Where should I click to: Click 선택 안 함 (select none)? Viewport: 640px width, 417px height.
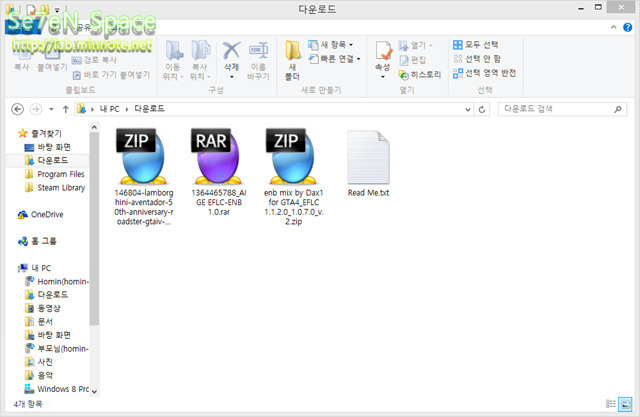coord(477,59)
